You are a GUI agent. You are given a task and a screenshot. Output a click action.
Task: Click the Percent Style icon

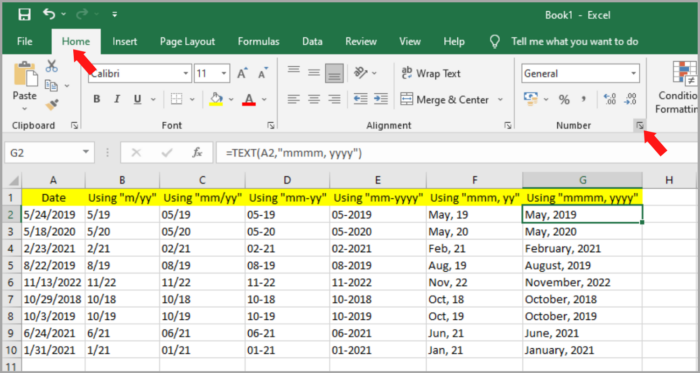[564, 99]
